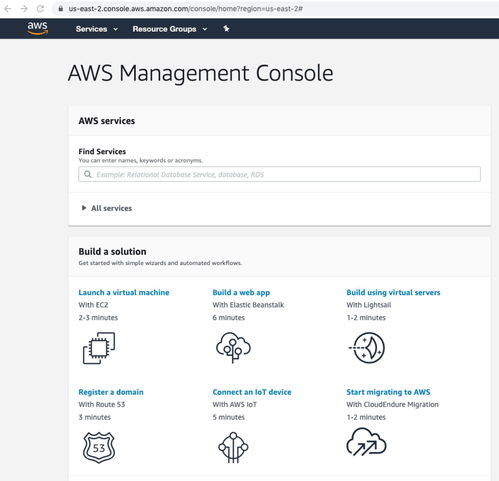This screenshot has width=499, height=481.
Task: Click the Lightsail compass icon
Action: (x=367, y=348)
